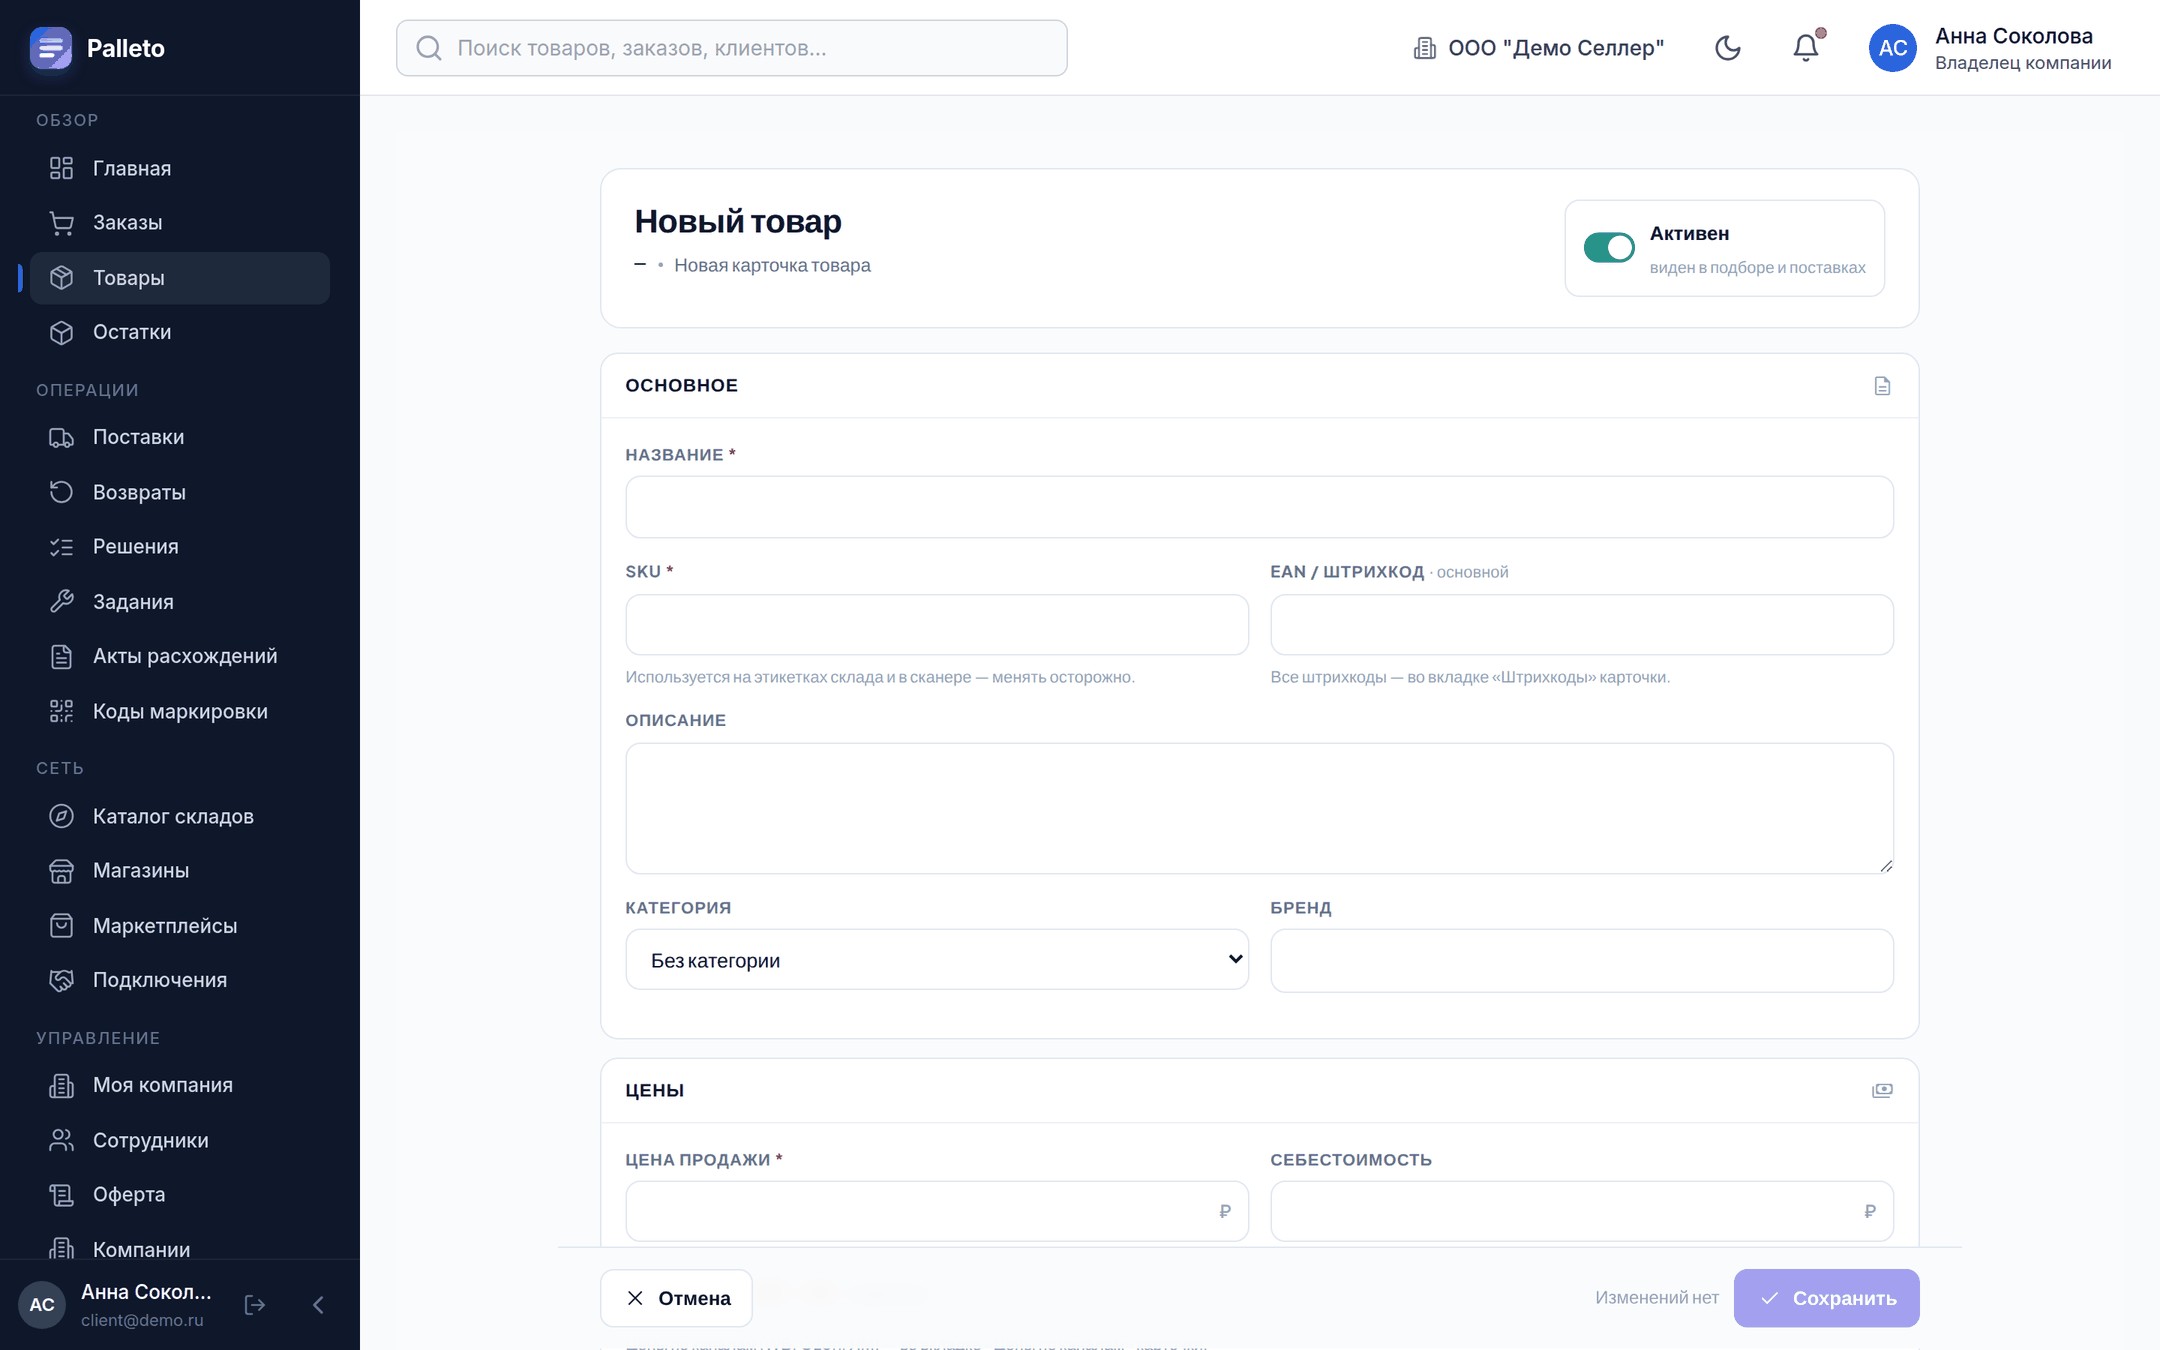
Task: Click the company building icon in header
Action: pyautogui.click(x=1424, y=48)
